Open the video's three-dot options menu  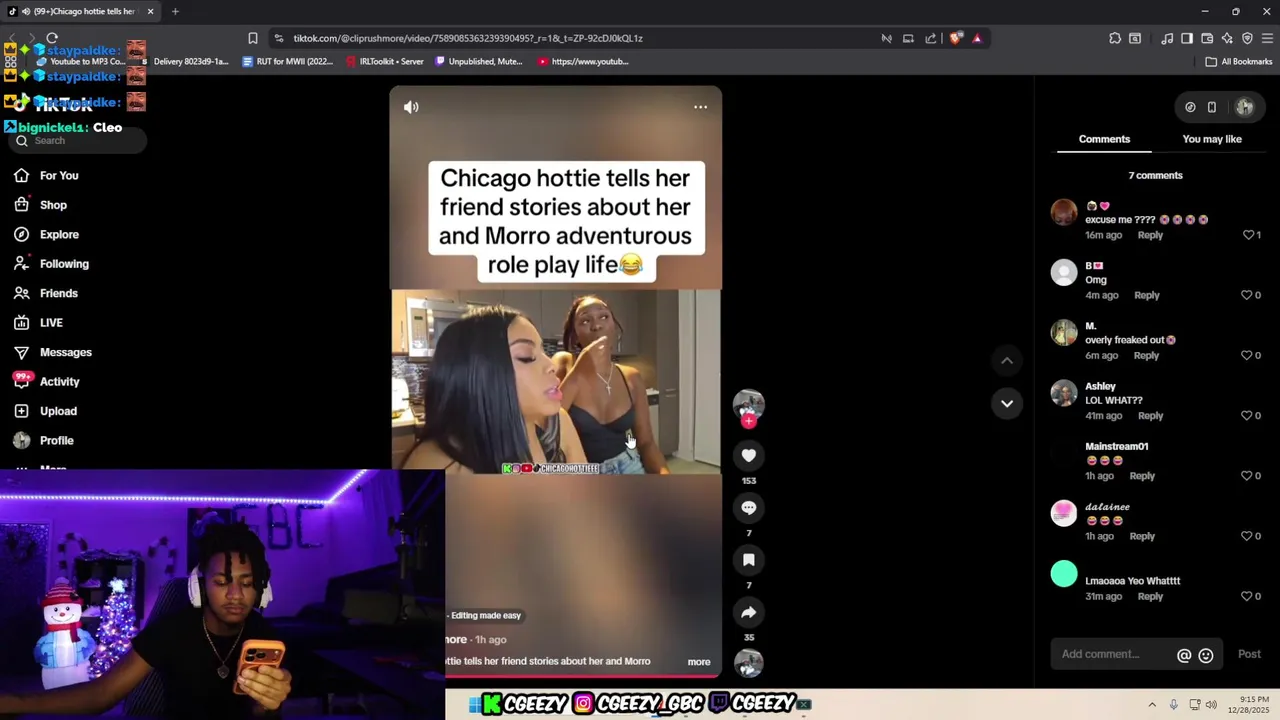(700, 107)
